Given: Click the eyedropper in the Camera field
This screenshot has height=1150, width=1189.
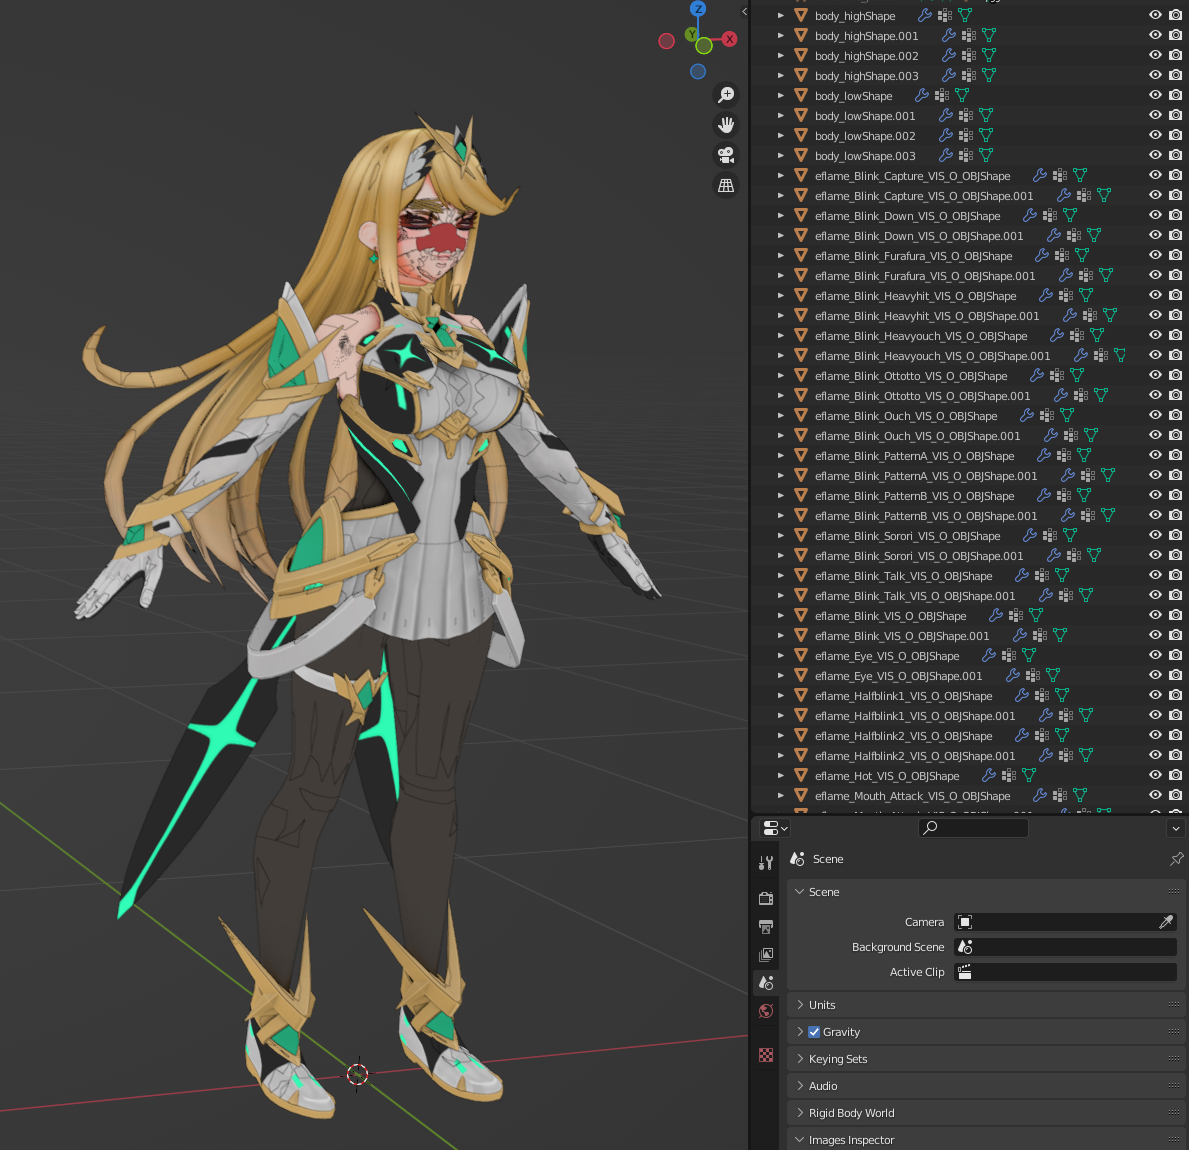Looking at the screenshot, I should [1165, 922].
